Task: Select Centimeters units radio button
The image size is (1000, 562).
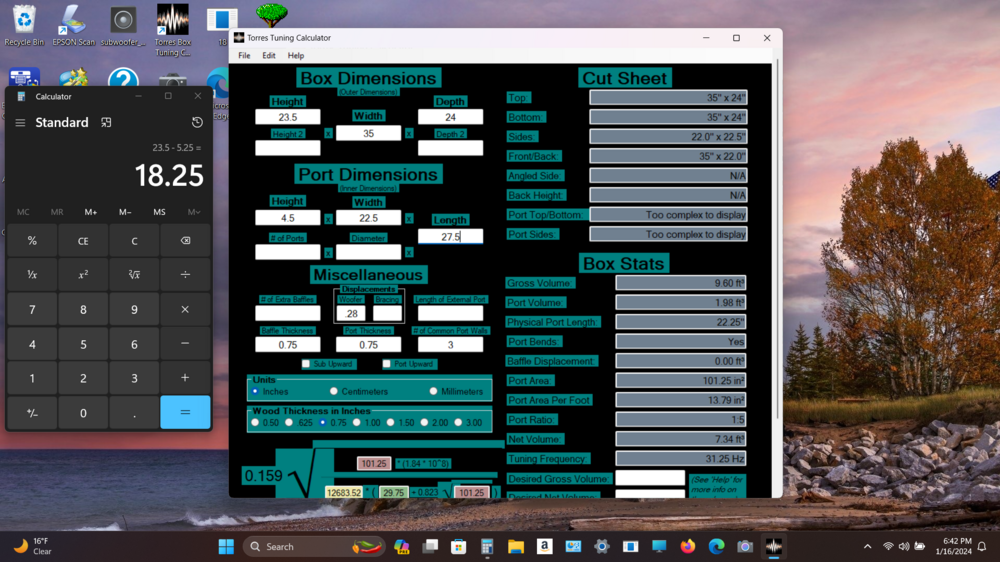Action: [x=334, y=391]
